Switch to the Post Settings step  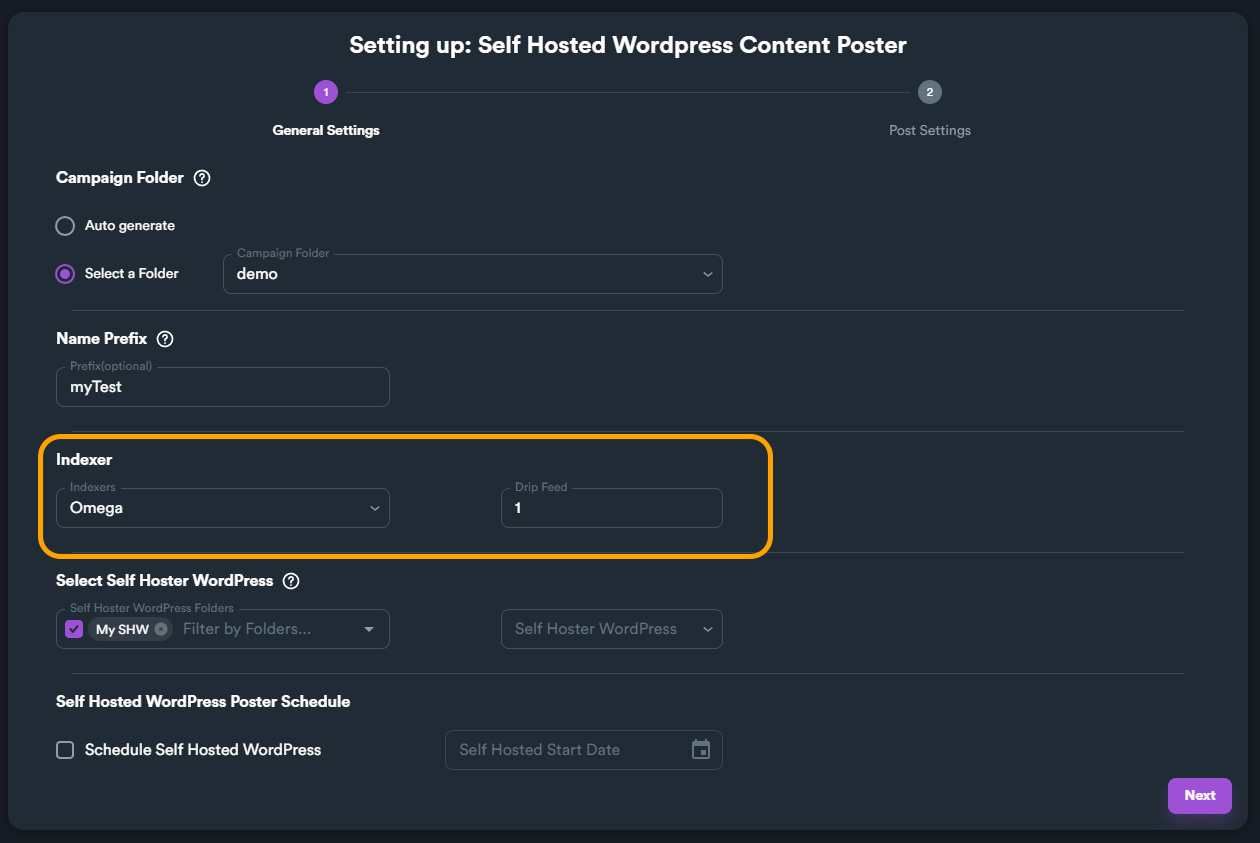pos(930,130)
